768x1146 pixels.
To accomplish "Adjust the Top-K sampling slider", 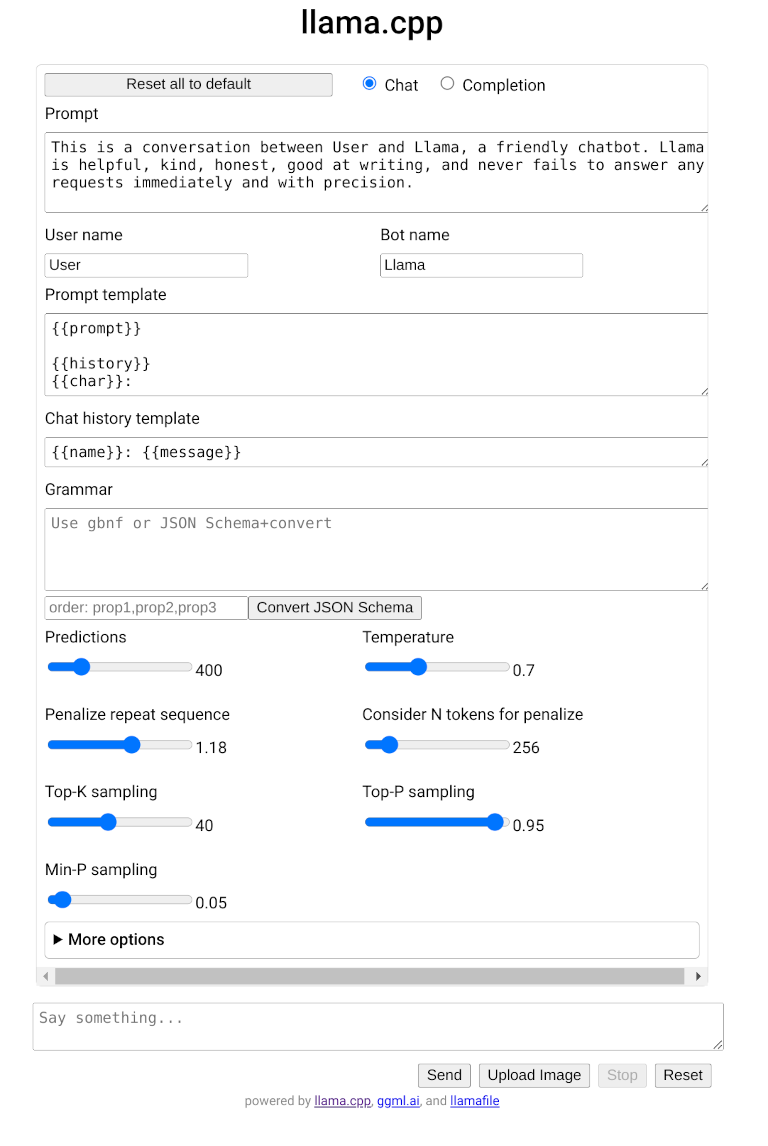I will click(x=120, y=822).
